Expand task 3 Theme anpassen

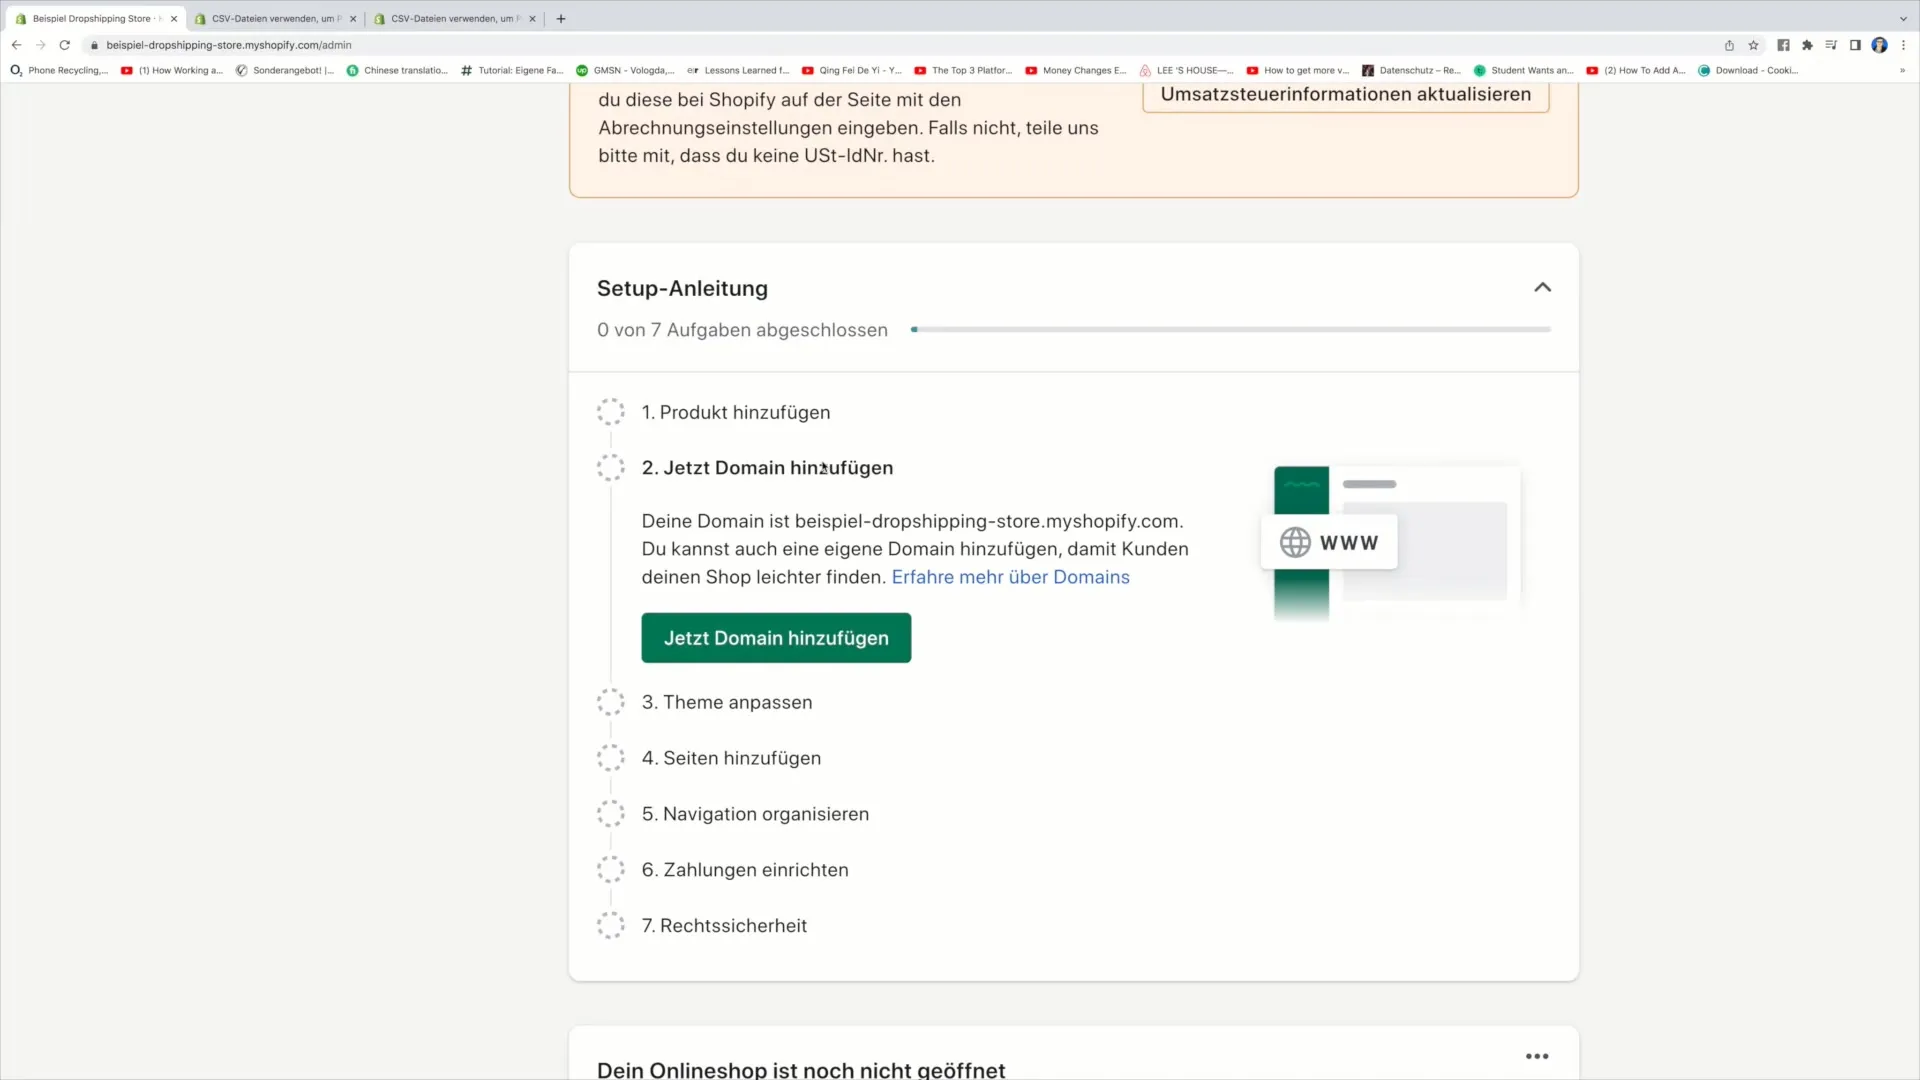(x=727, y=702)
